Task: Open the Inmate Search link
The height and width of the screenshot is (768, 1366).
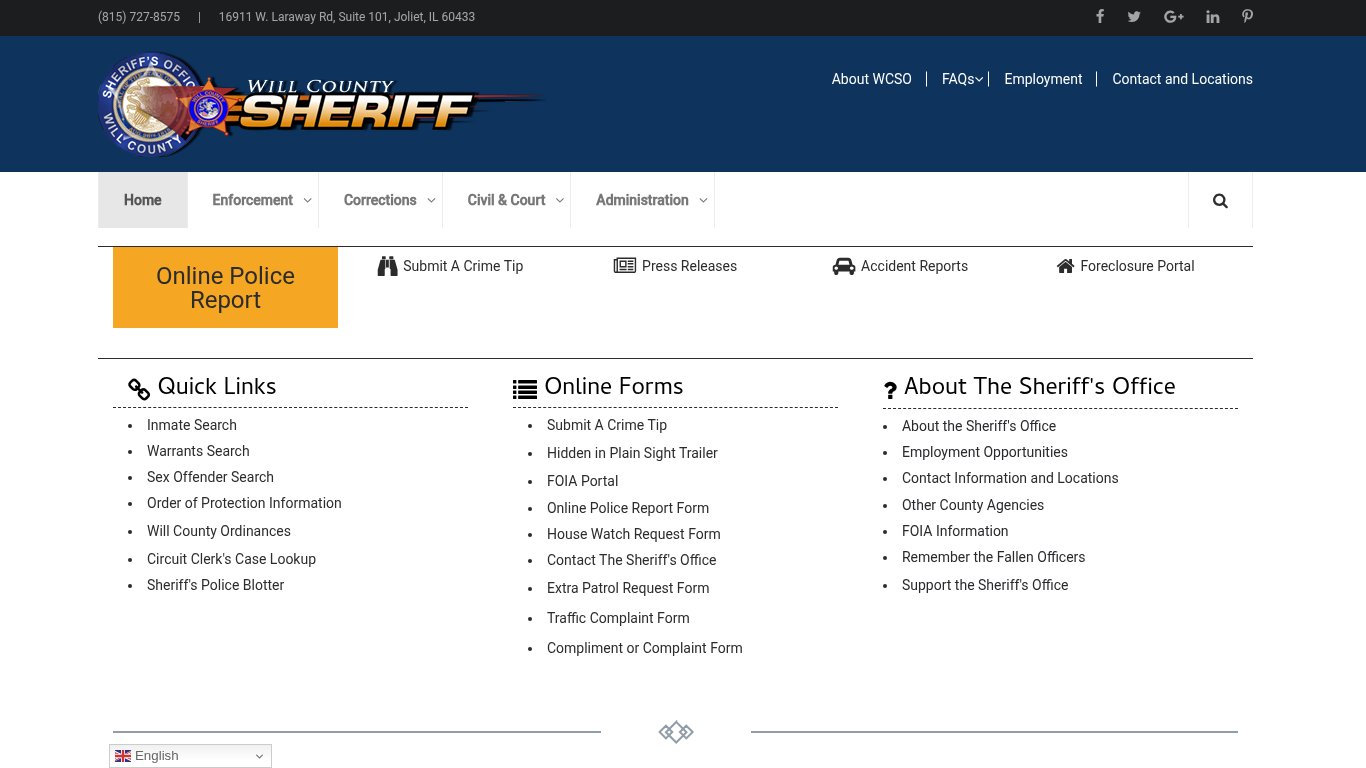Action: point(192,425)
